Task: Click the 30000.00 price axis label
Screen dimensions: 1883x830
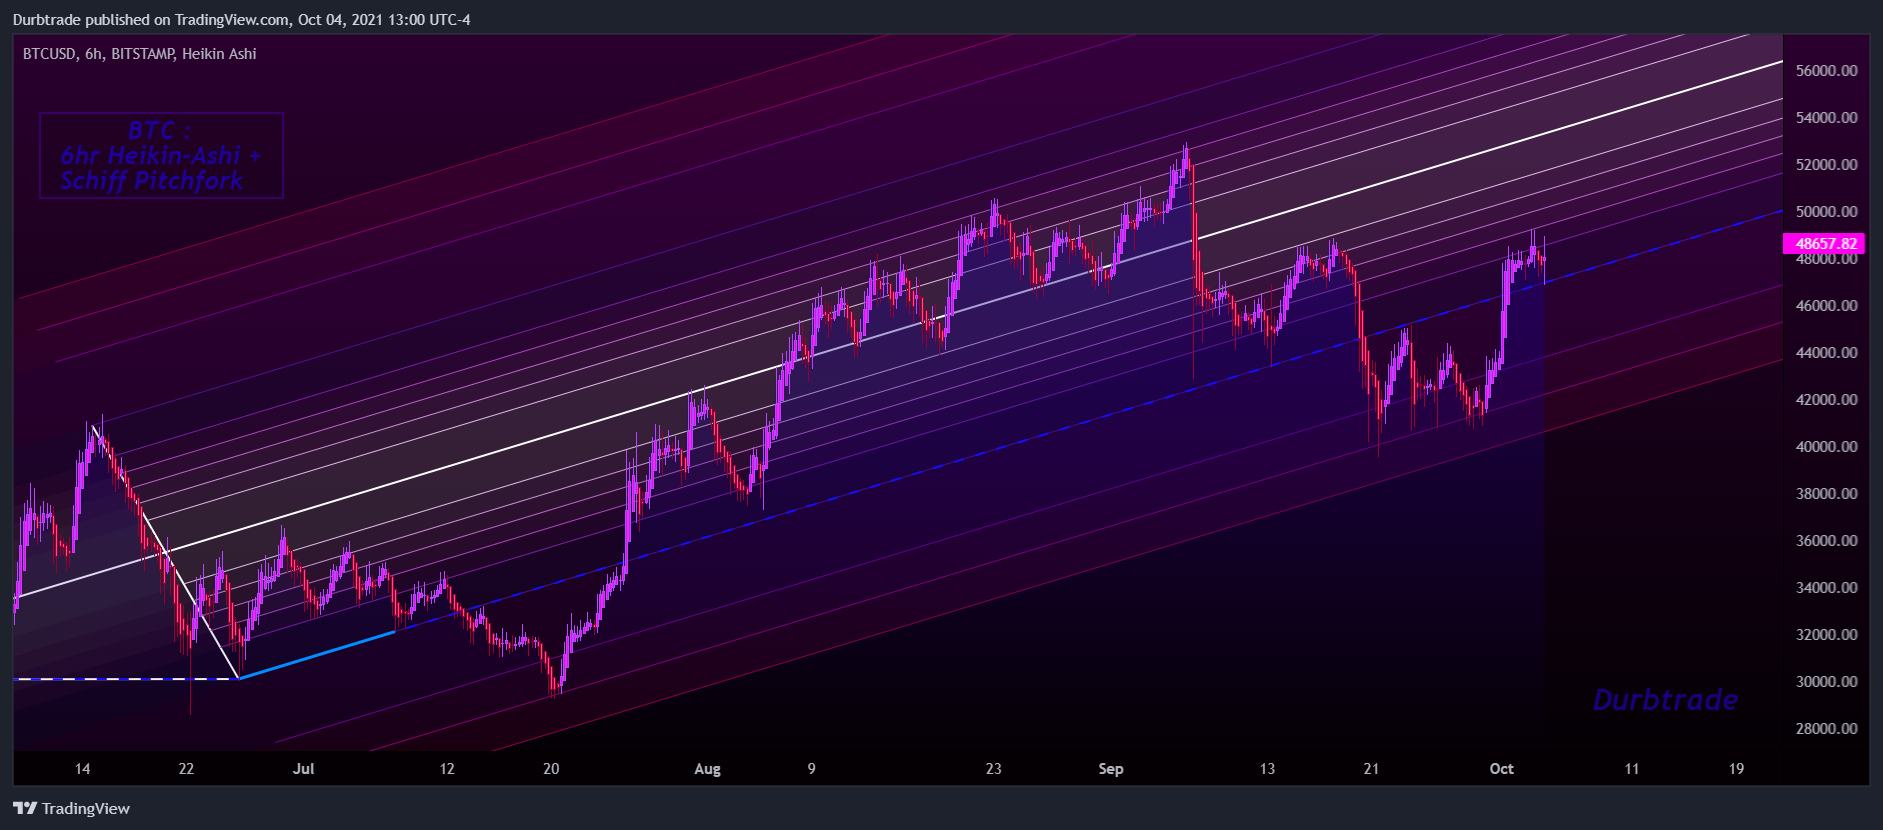Action: pyautogui.click(x=1826, y=682)
